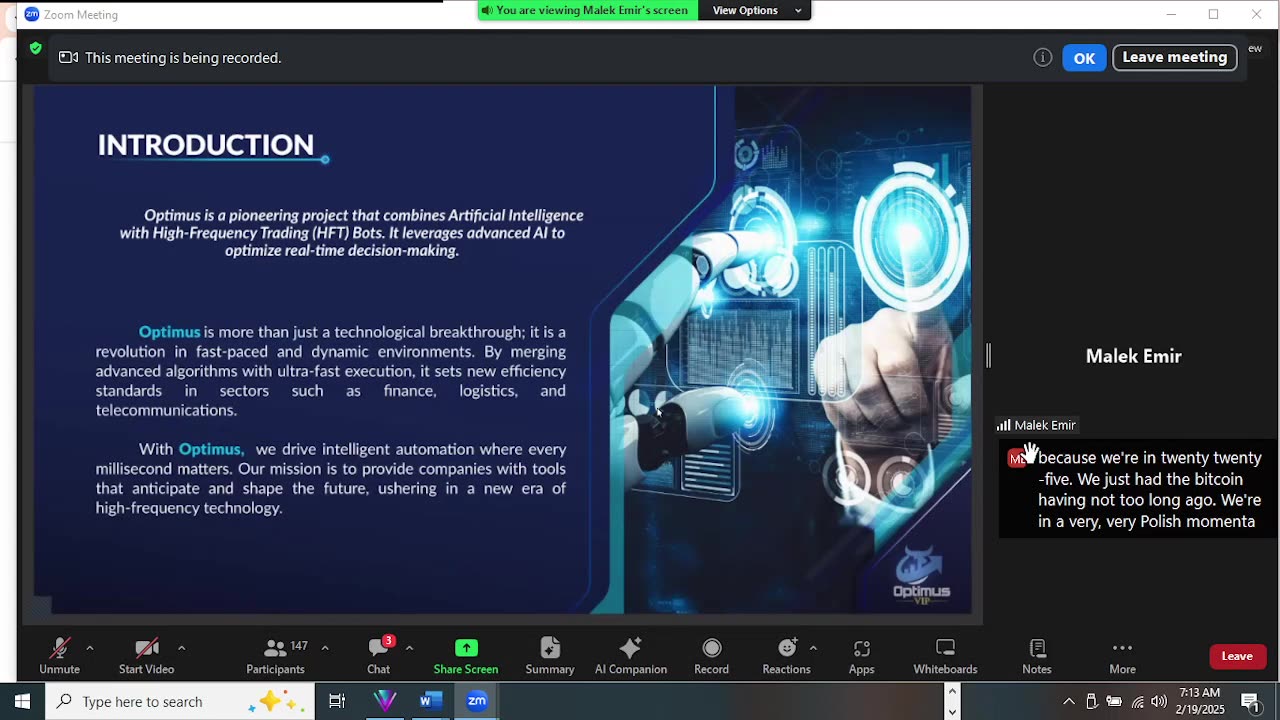Open Microsoft Word from taskbar
Viewport: 1280px width, 720px height.
[x=431, y=701]
